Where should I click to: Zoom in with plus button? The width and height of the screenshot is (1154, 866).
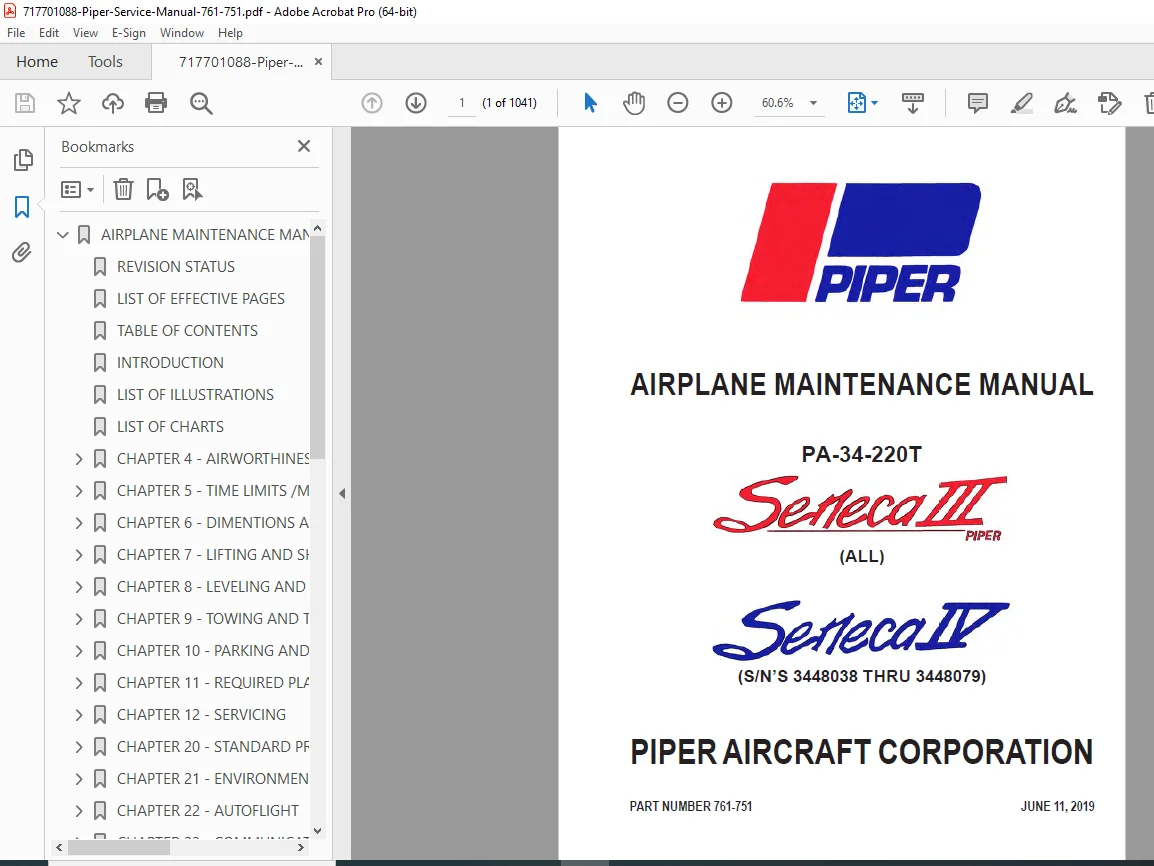(x=721, y=103)
